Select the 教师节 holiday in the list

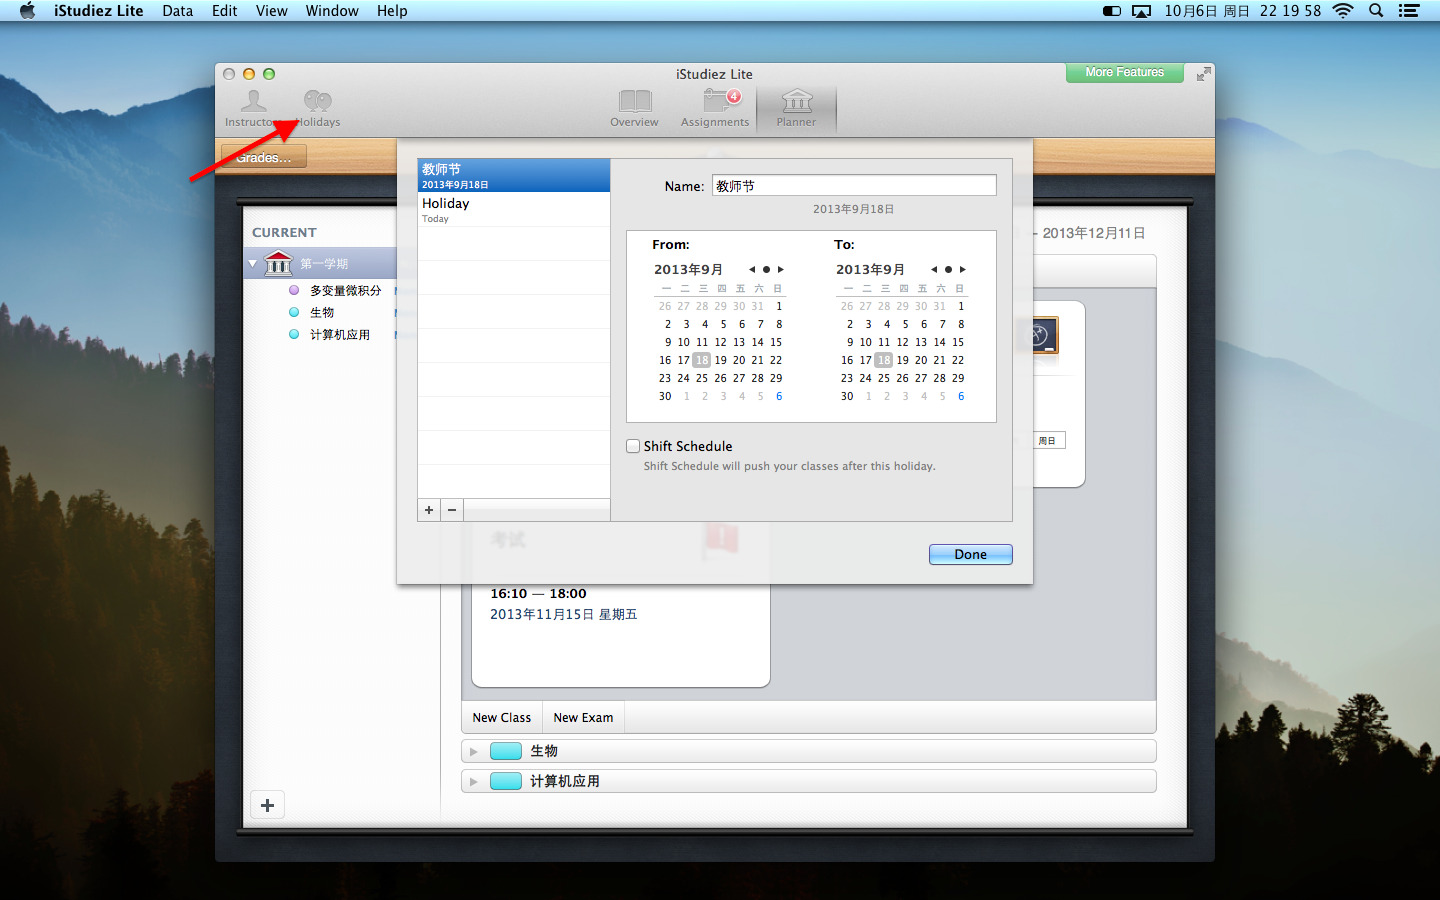[514, 175]
